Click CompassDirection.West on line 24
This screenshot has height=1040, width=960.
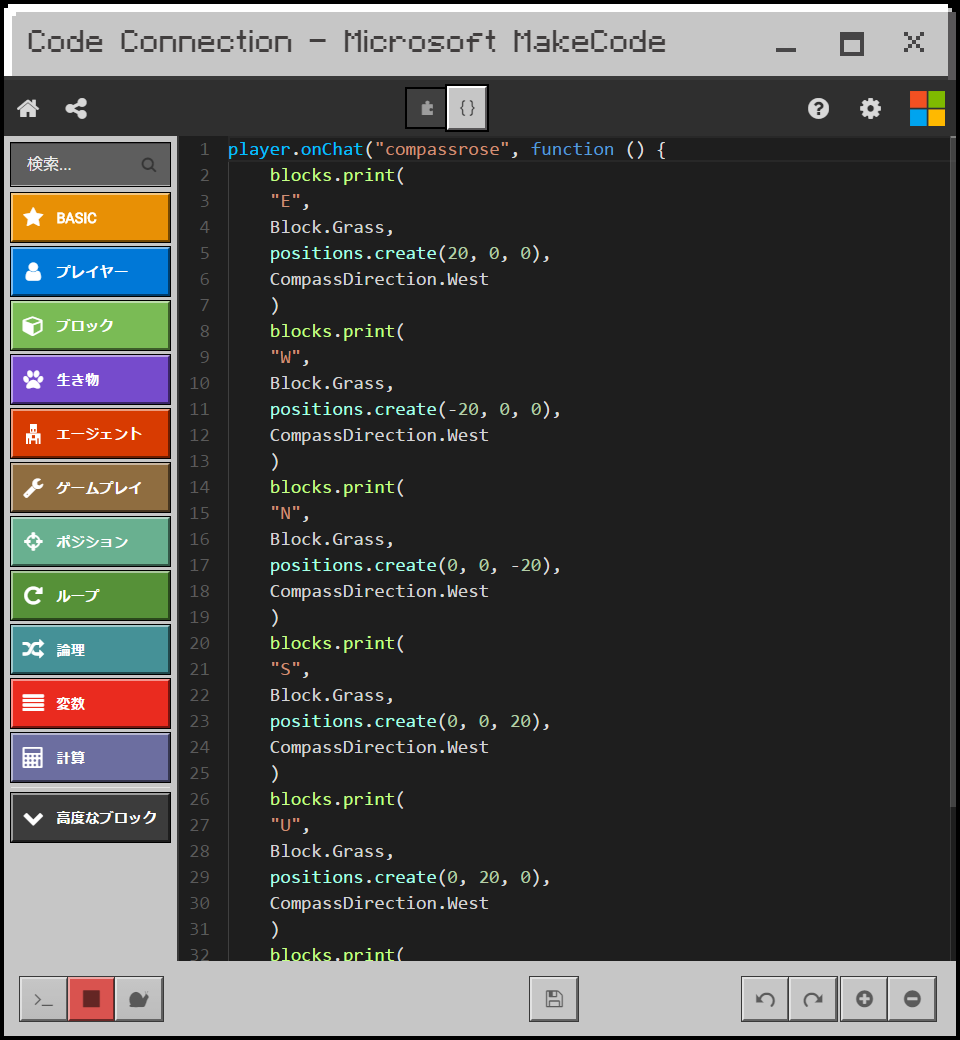(379, 747)
